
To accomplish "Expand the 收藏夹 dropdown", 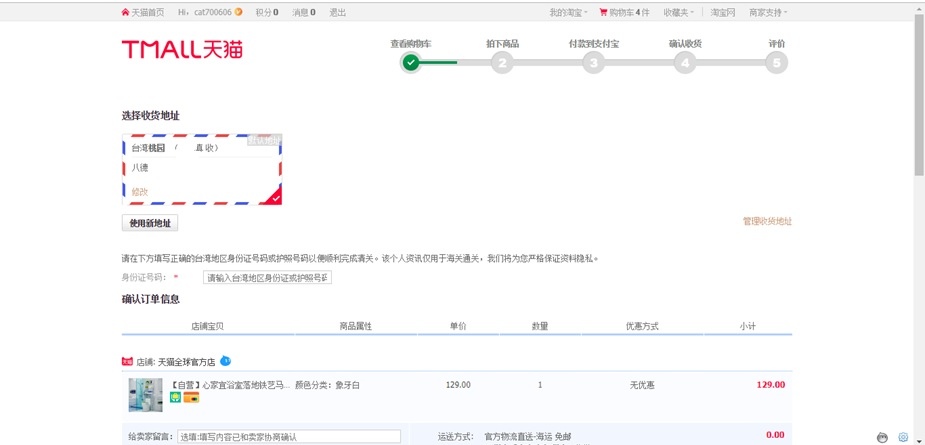I will pos(678,12).
